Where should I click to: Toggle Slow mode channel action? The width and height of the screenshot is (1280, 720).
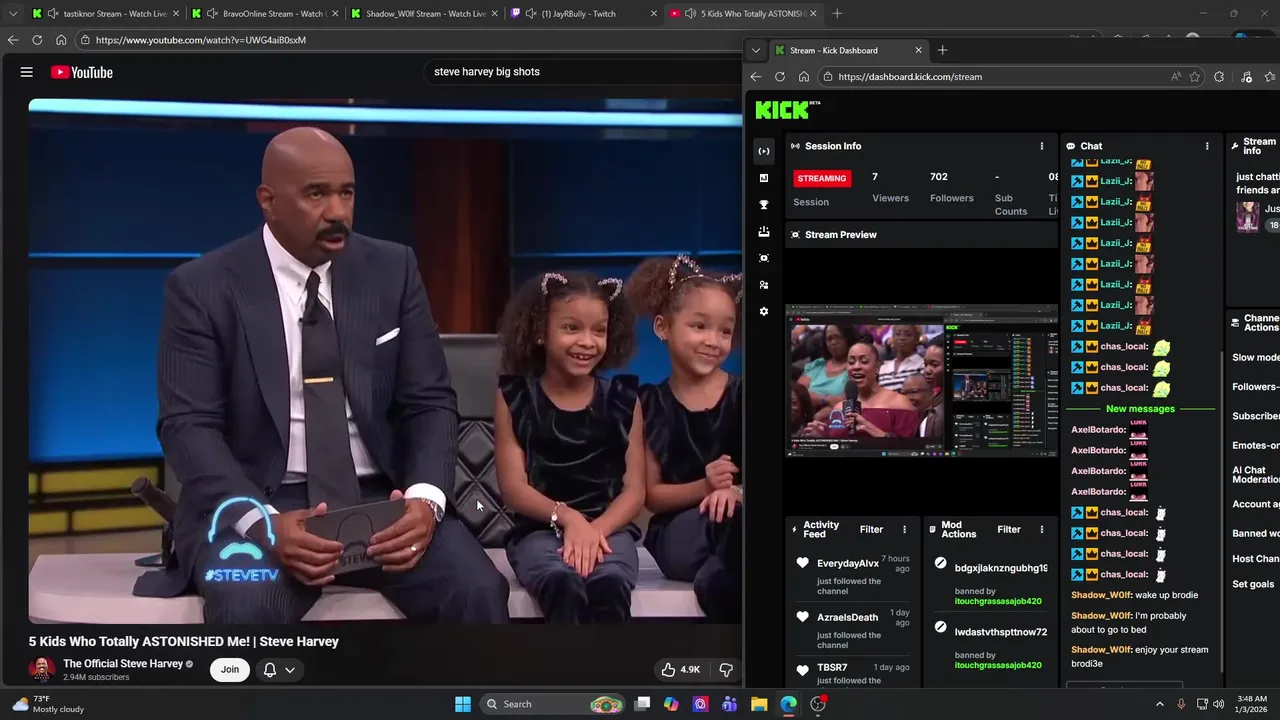click(x=1256, y=357)
